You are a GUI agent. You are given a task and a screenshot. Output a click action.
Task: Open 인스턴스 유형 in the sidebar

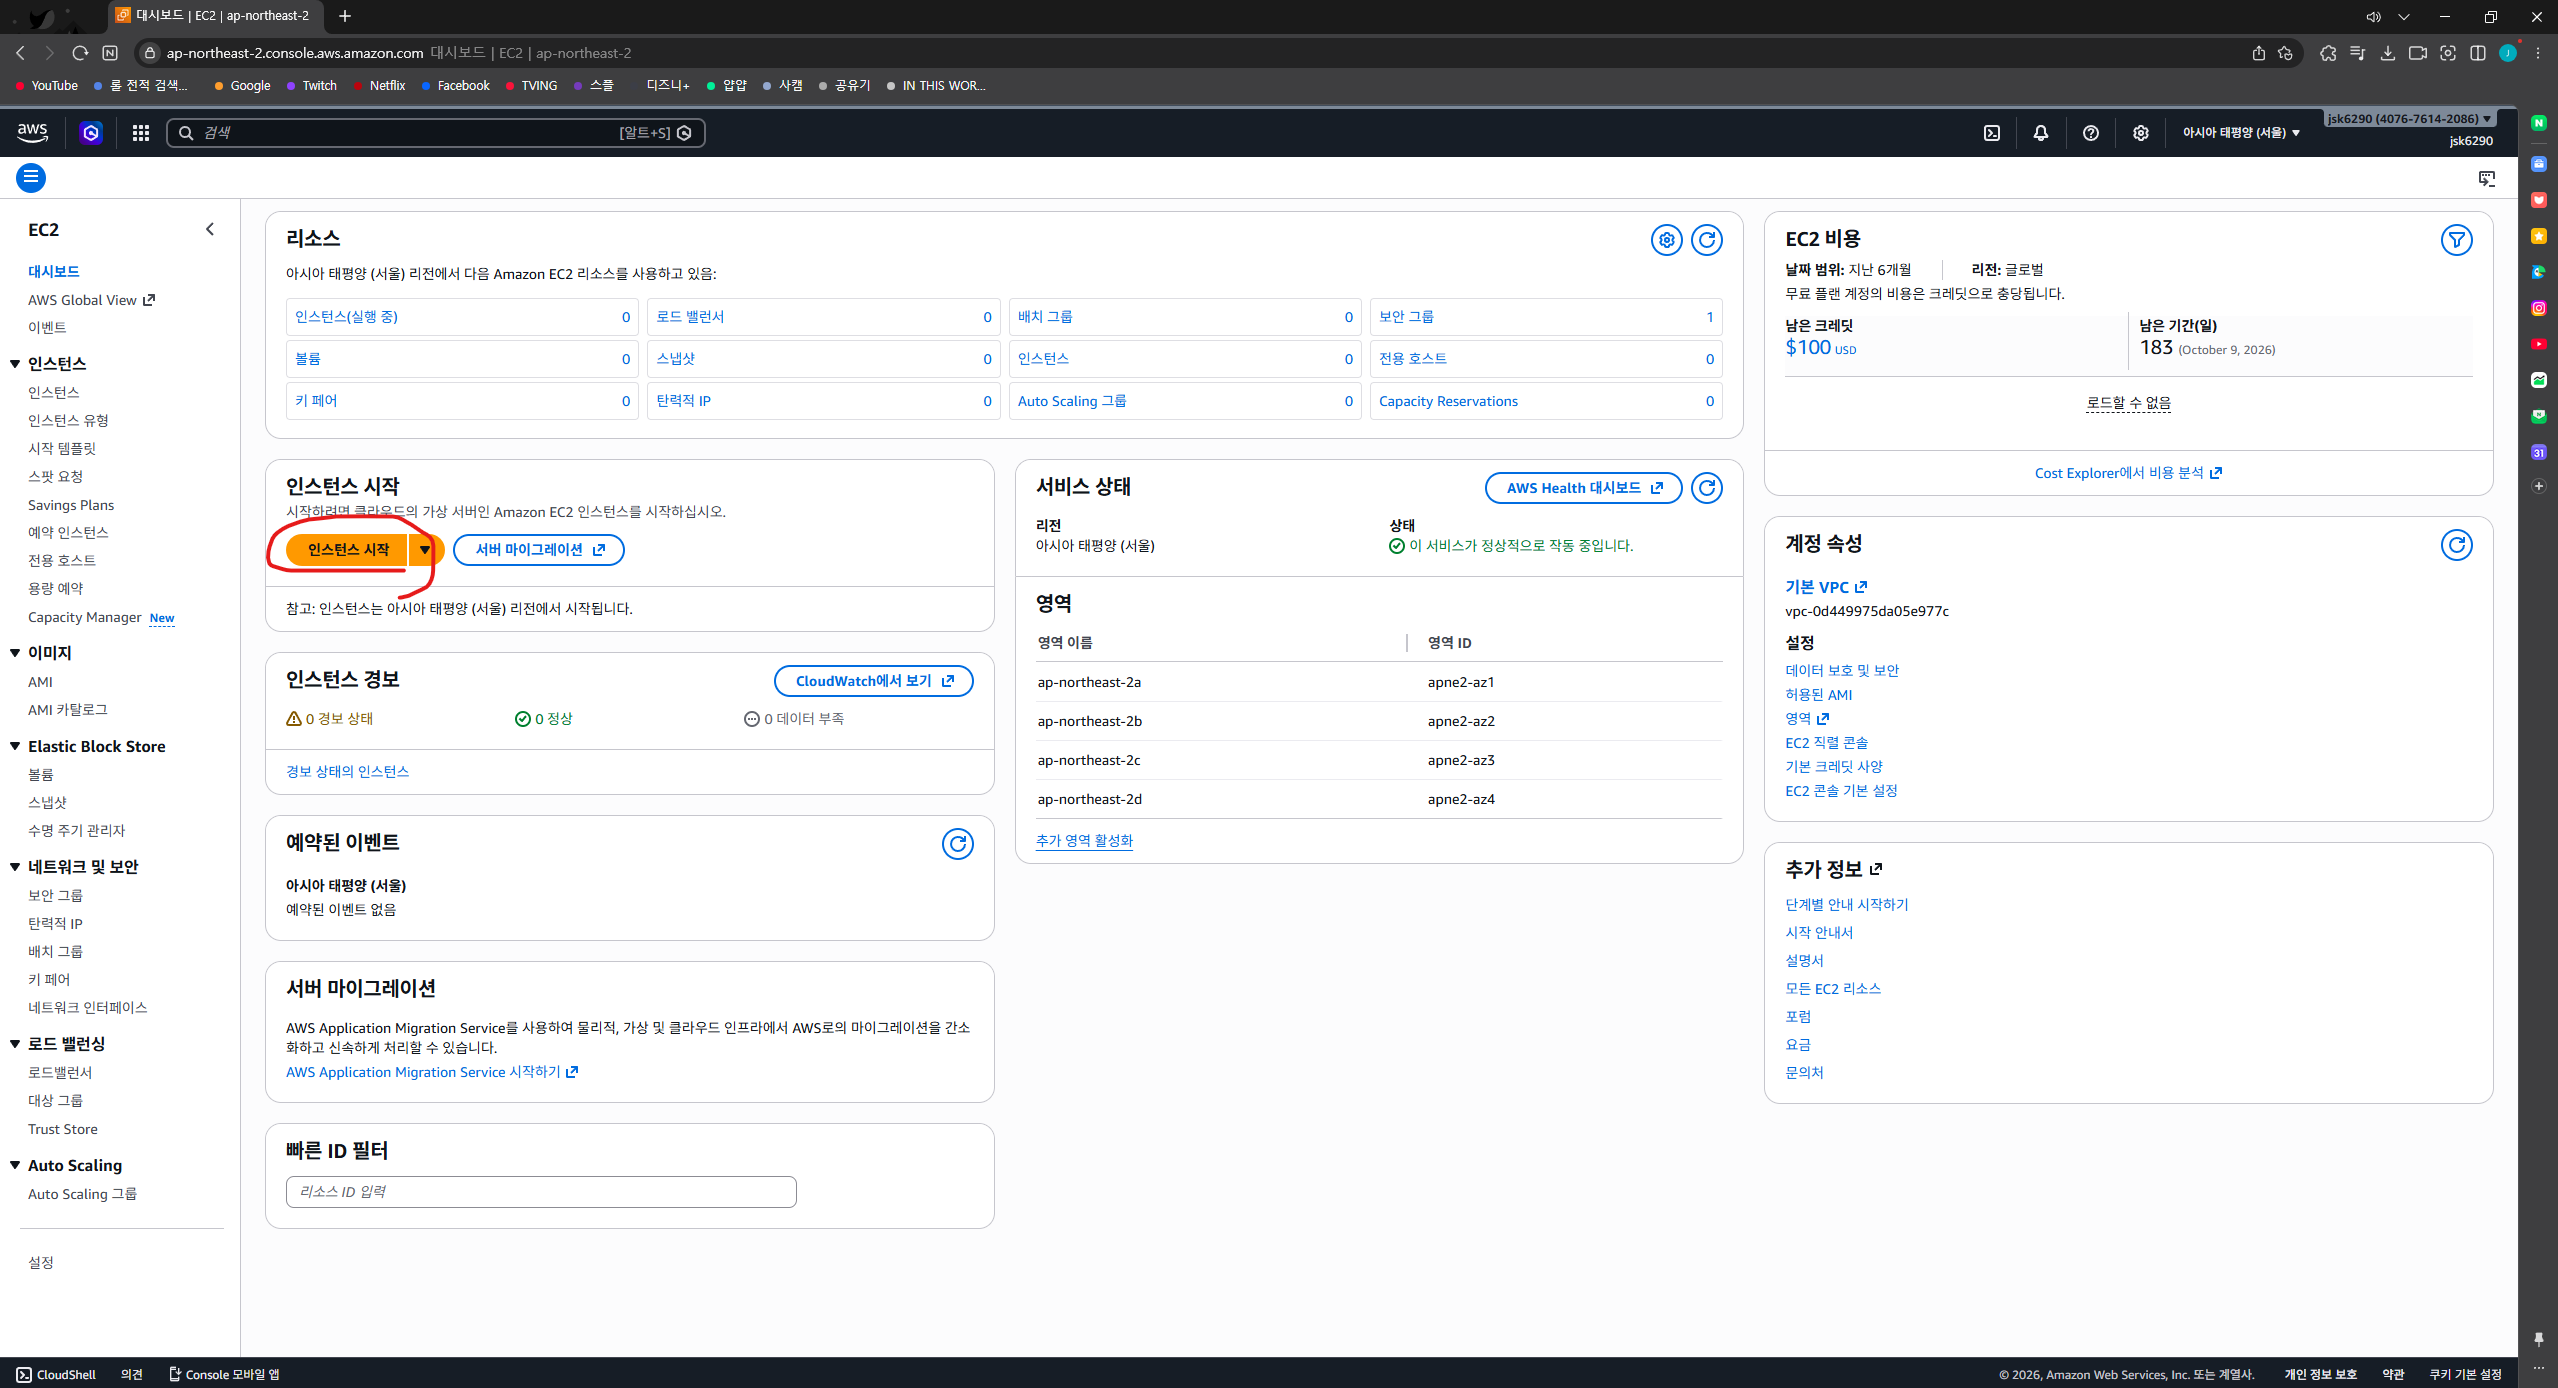click(x=68, y=420)
